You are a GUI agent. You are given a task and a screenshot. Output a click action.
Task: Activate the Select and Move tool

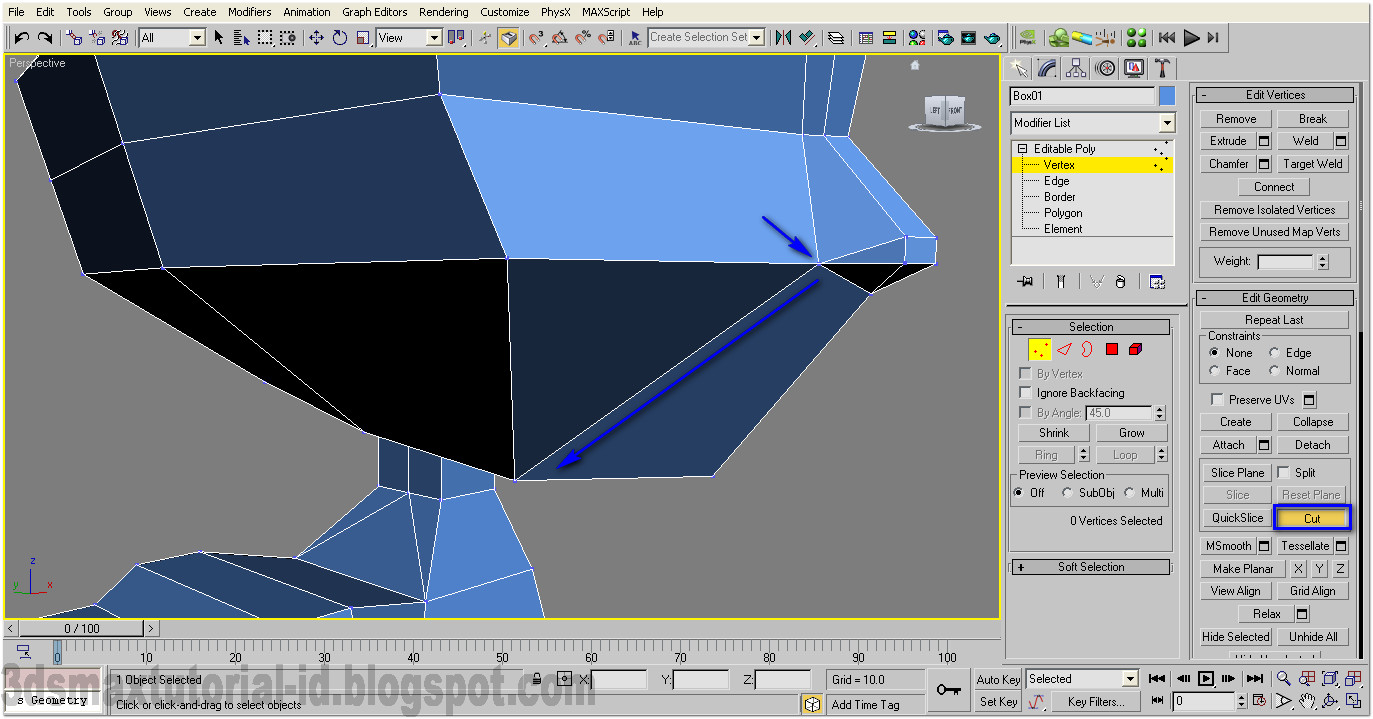(317, 37)
